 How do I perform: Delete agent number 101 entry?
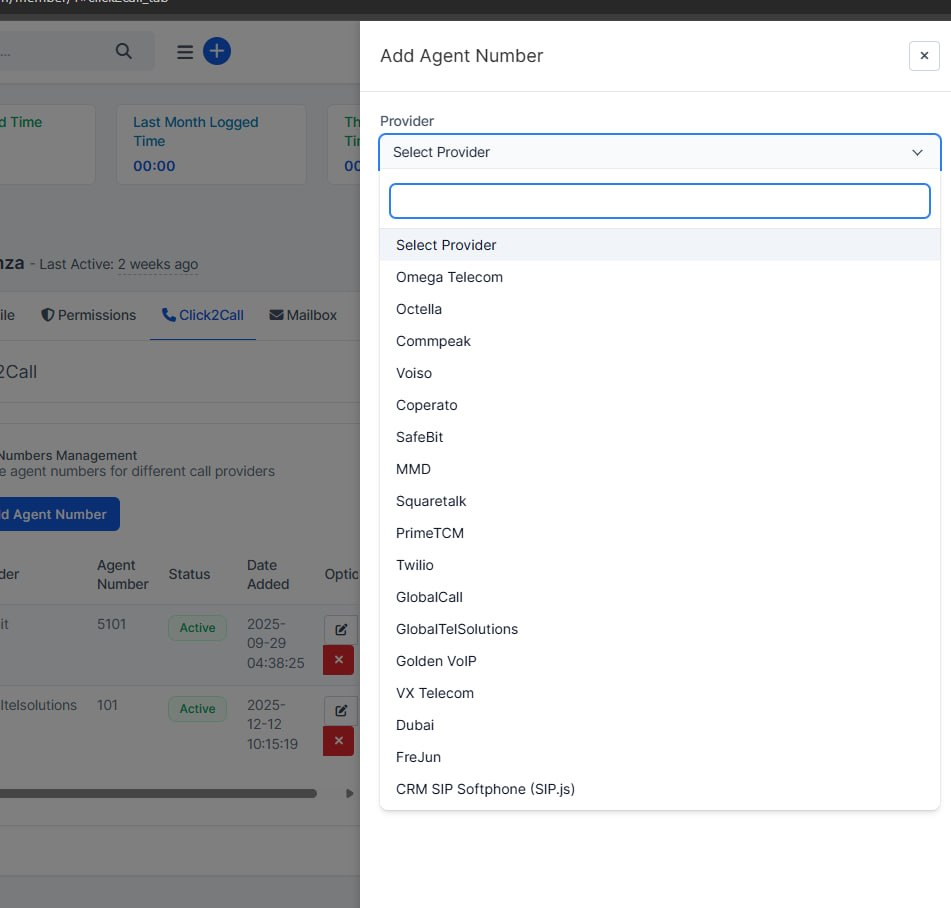(338, 741)
